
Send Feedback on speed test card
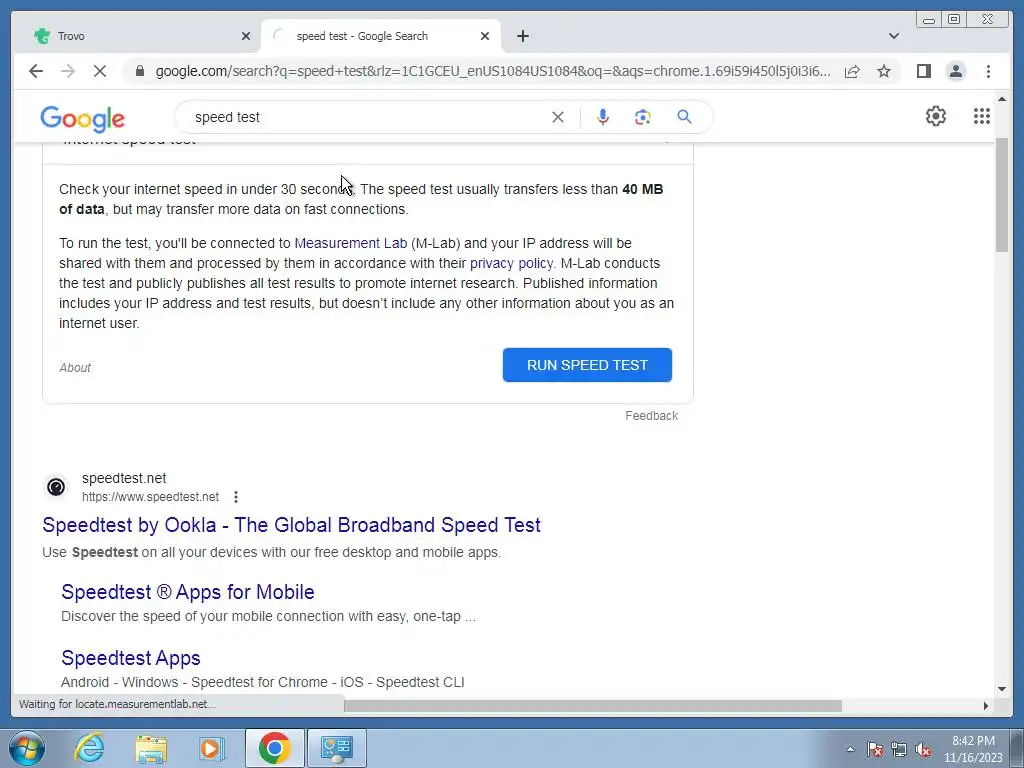[x=651, y=416]
